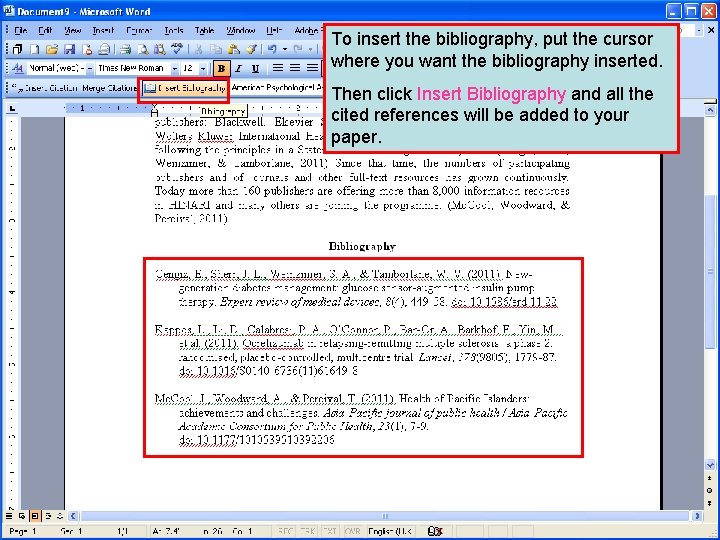This screenshot has height=540, width=720.
Task: Switch to Reading Layout view button
Action: pyautogui.click(x=60, y=516)
